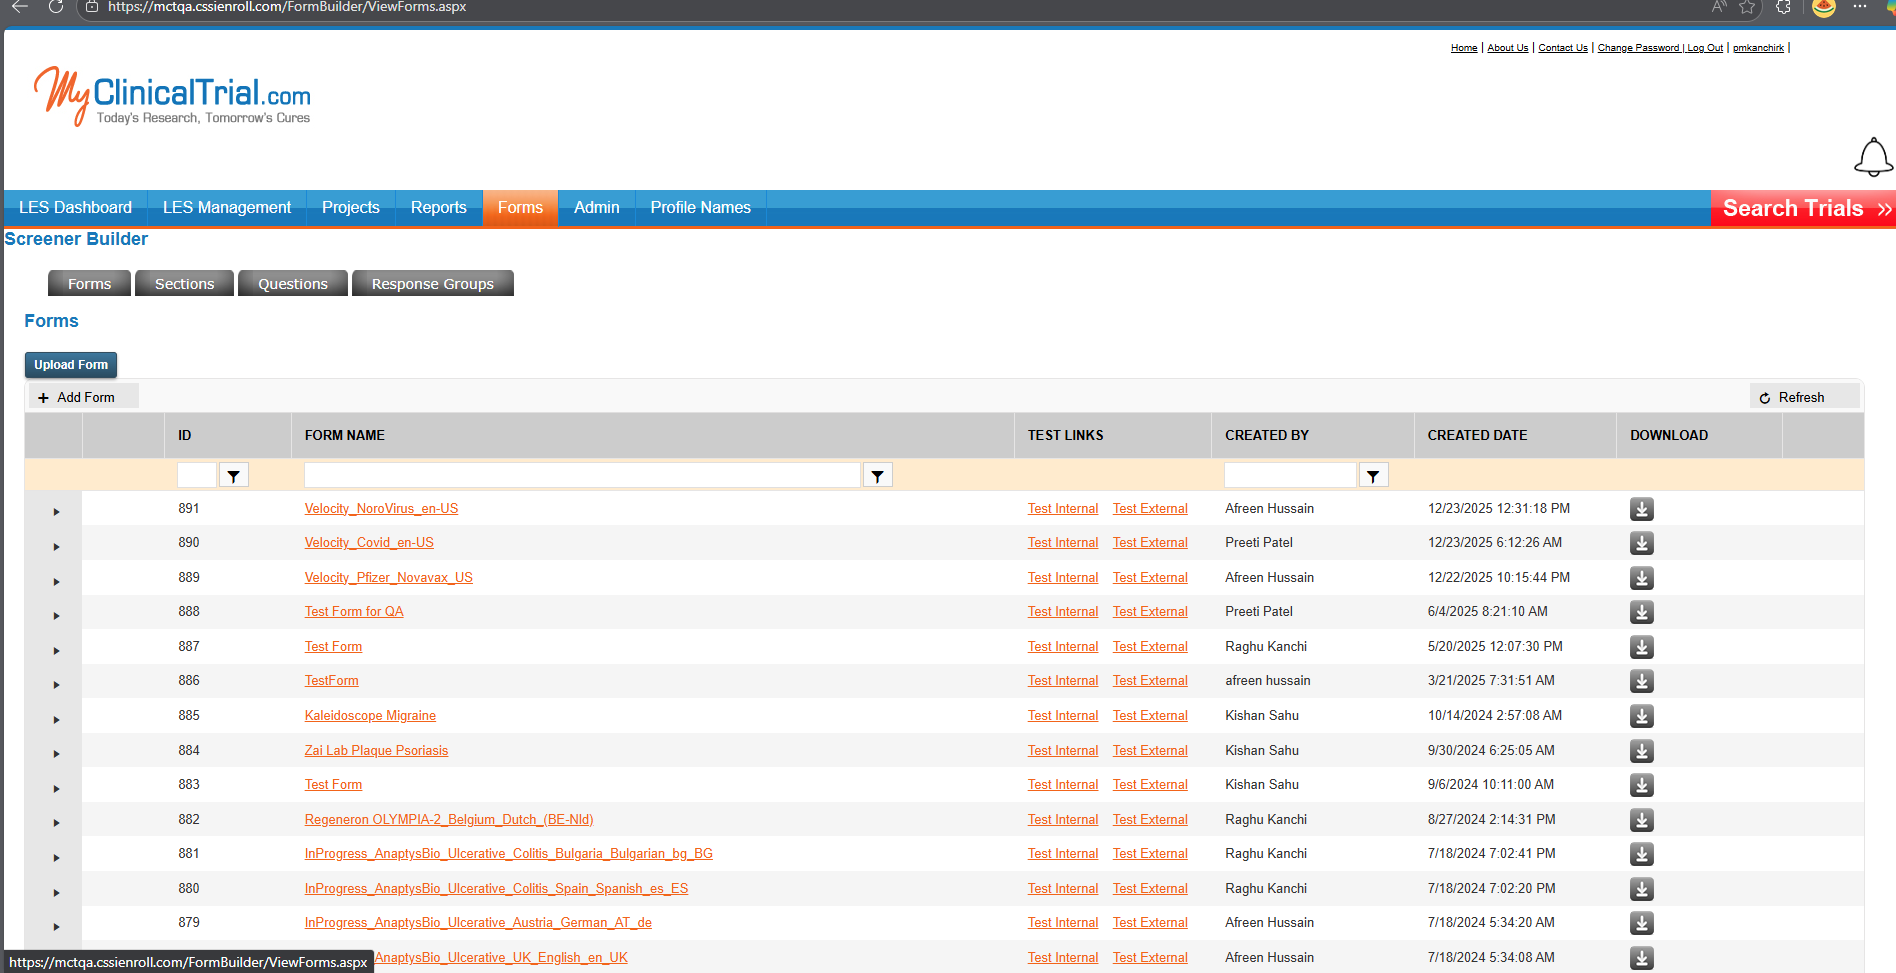
Task: Download form 879 Austria German
Action: pyautogui.click(x=1641, y=923)
